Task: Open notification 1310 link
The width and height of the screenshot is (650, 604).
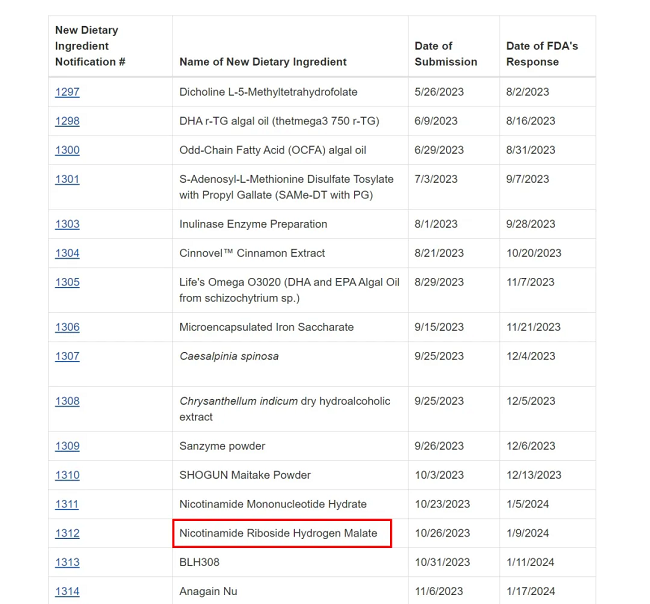Action: click(67, 475)
